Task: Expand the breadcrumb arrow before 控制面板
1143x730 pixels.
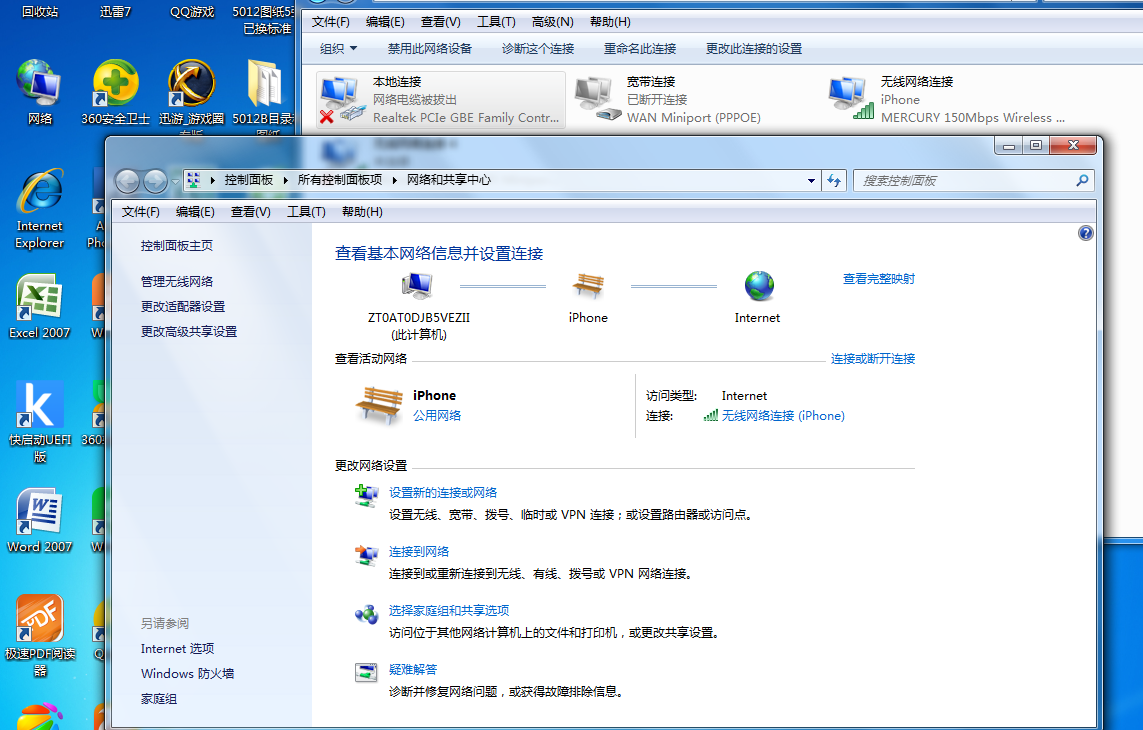Action: (212, 180)
